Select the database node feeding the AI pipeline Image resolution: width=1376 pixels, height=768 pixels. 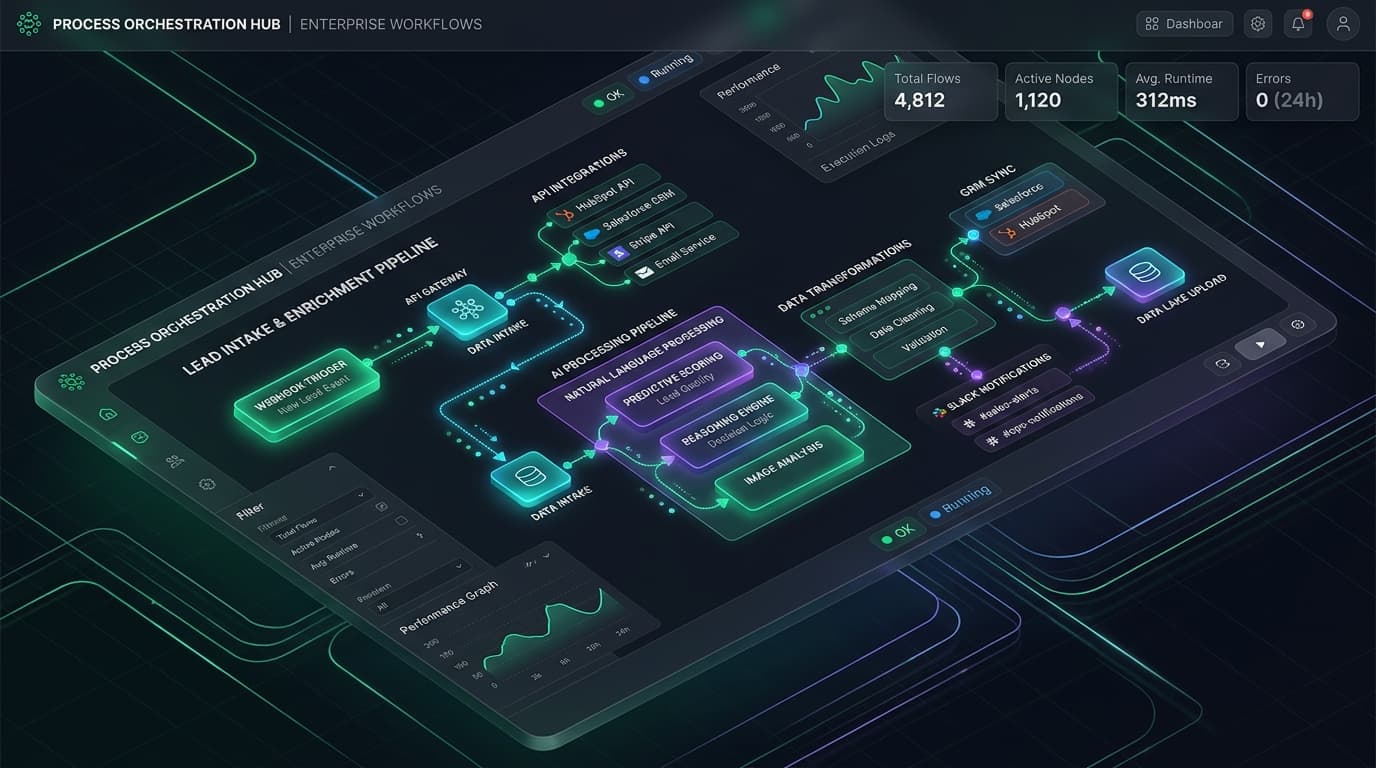pos(530,477)
